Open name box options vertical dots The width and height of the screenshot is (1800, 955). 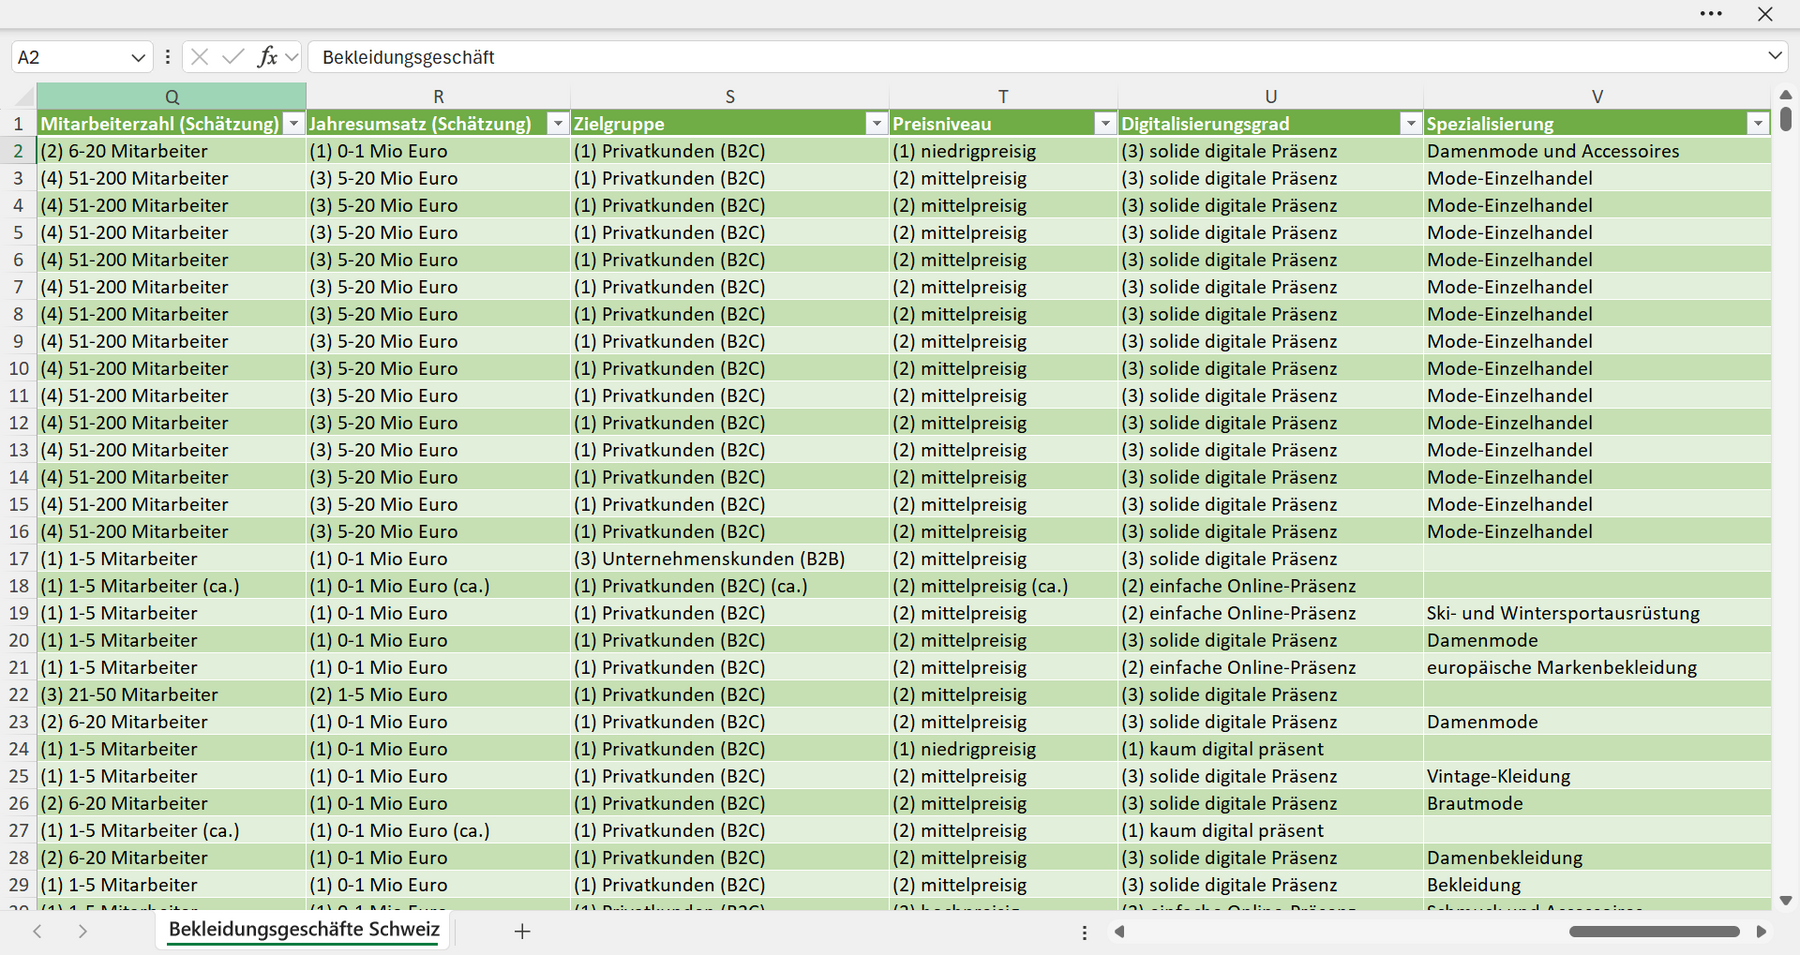tap(167, 57)
